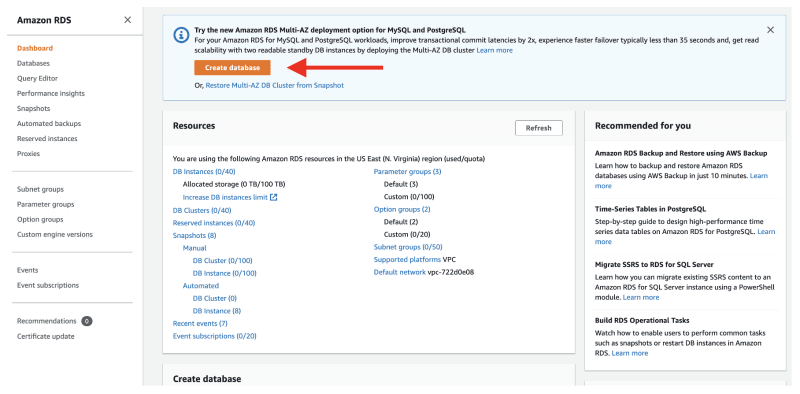Screen dimensions: 800x394
Task: Follow the Restore Multi-AZ DB Cluster from Snapshot link
Action: (x=274, y=86)
